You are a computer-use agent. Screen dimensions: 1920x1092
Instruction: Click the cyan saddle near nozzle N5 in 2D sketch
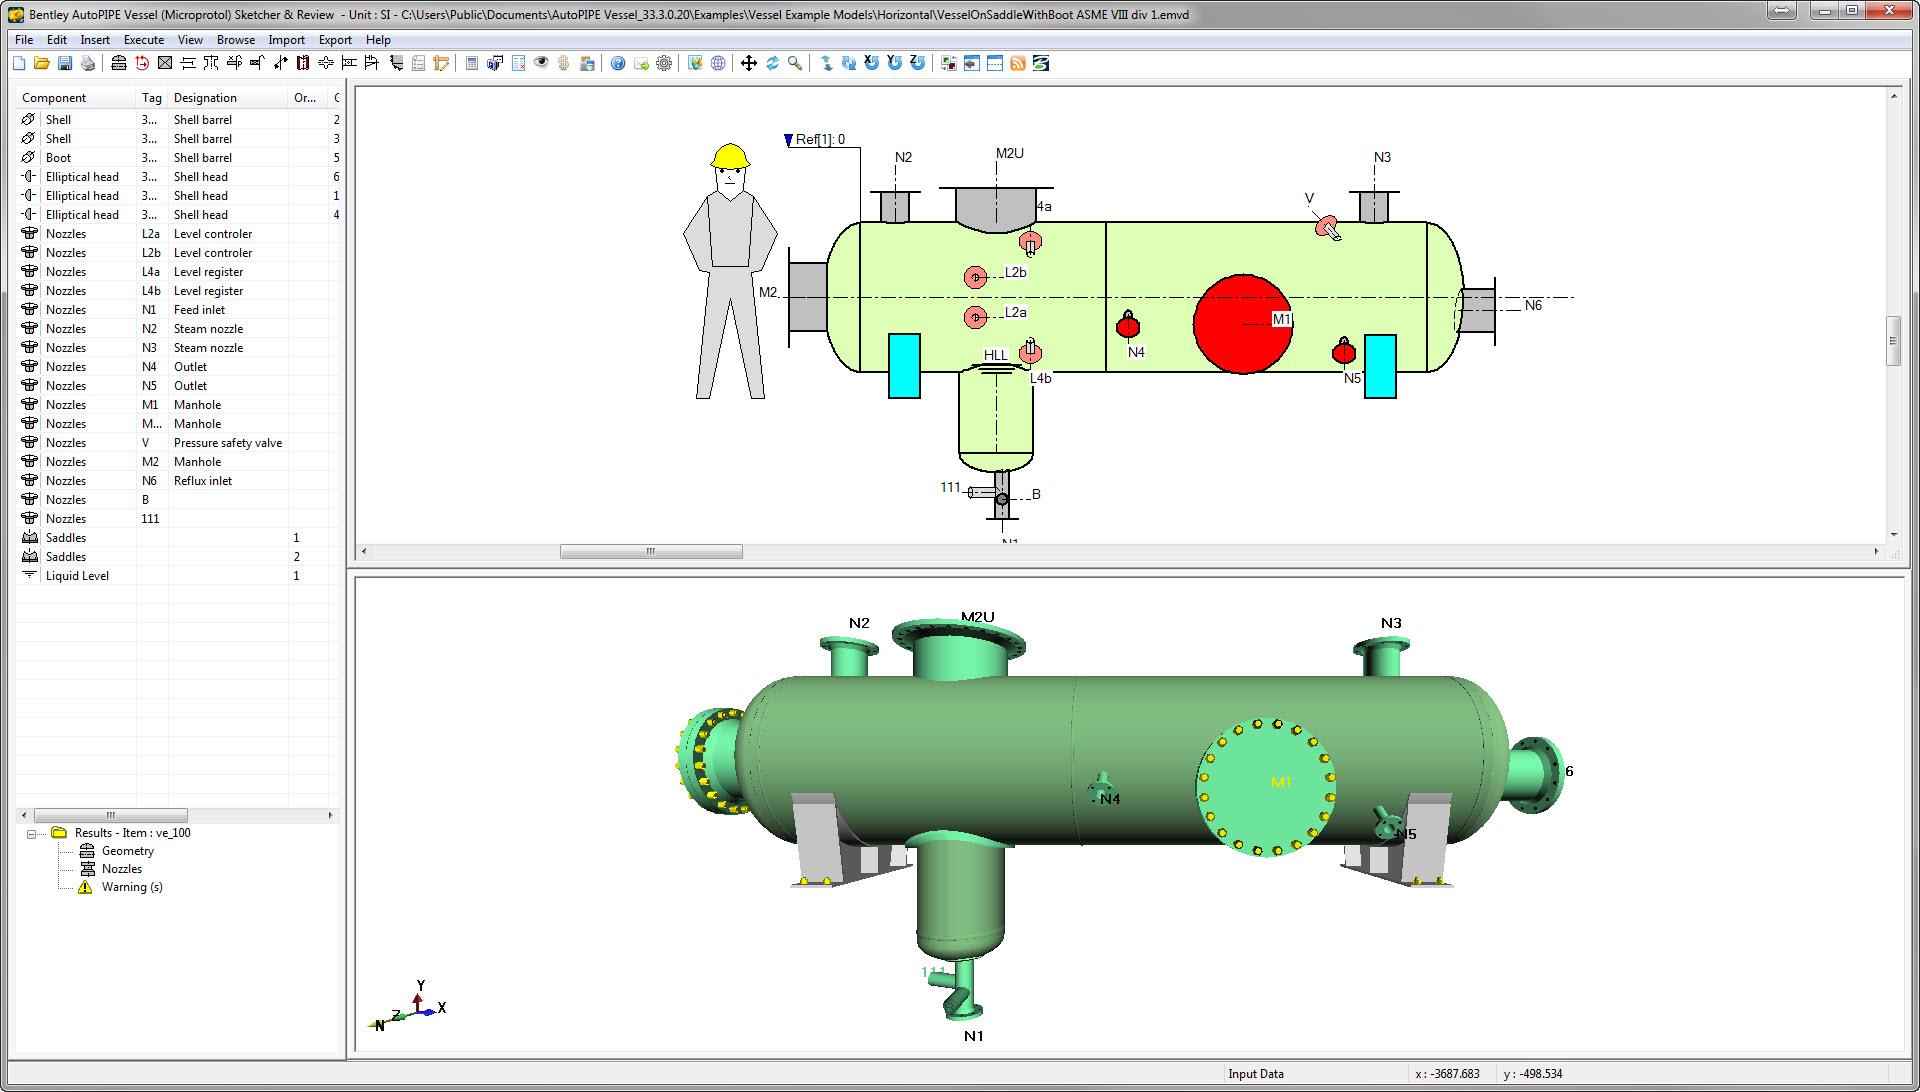tap(1380, 366)
